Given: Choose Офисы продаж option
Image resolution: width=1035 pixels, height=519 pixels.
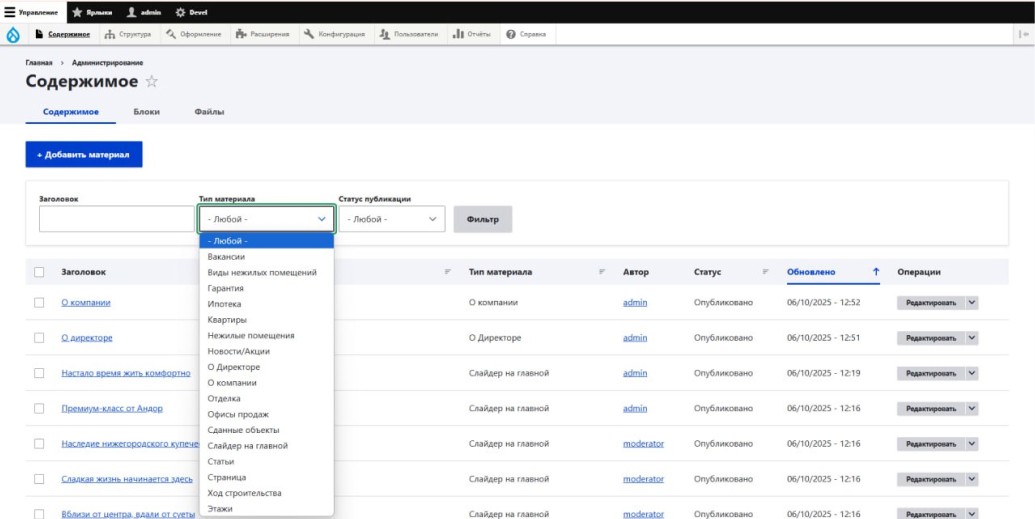Looking at the screenshot, I should [x=267, y=414].
